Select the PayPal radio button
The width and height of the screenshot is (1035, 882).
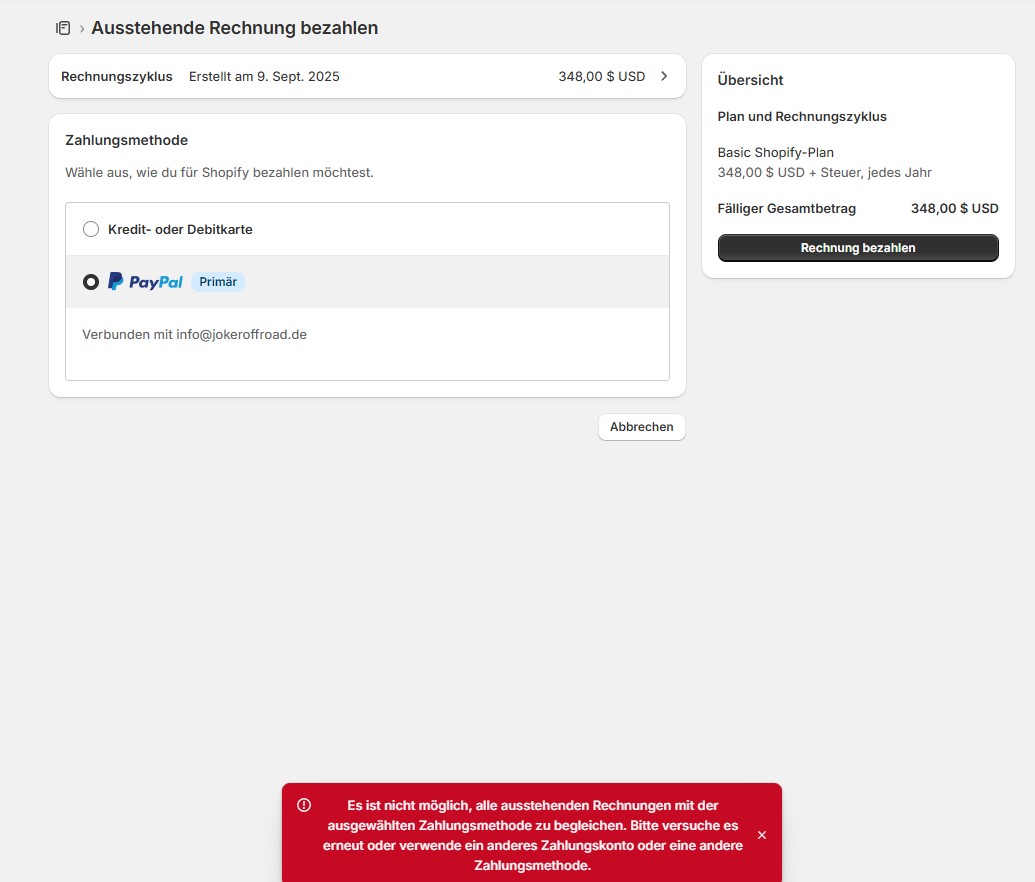point(91,282)
